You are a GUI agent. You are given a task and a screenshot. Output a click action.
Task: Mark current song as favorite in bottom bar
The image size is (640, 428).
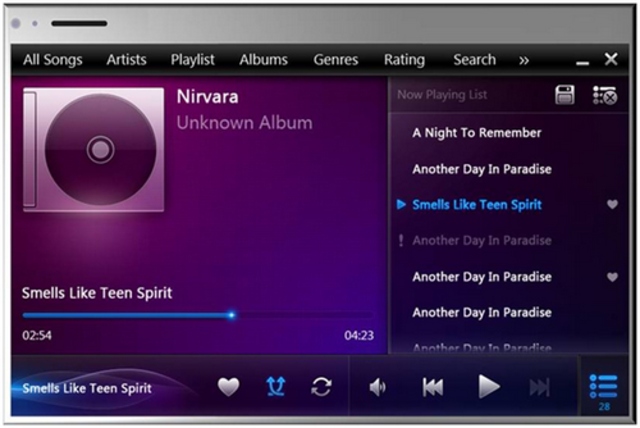229,387
